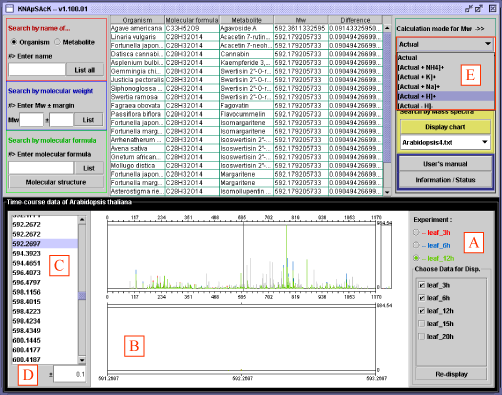Open the Arabidopsis4.txt file dropdown
This screenshot has height=395, width=502.
445,142
